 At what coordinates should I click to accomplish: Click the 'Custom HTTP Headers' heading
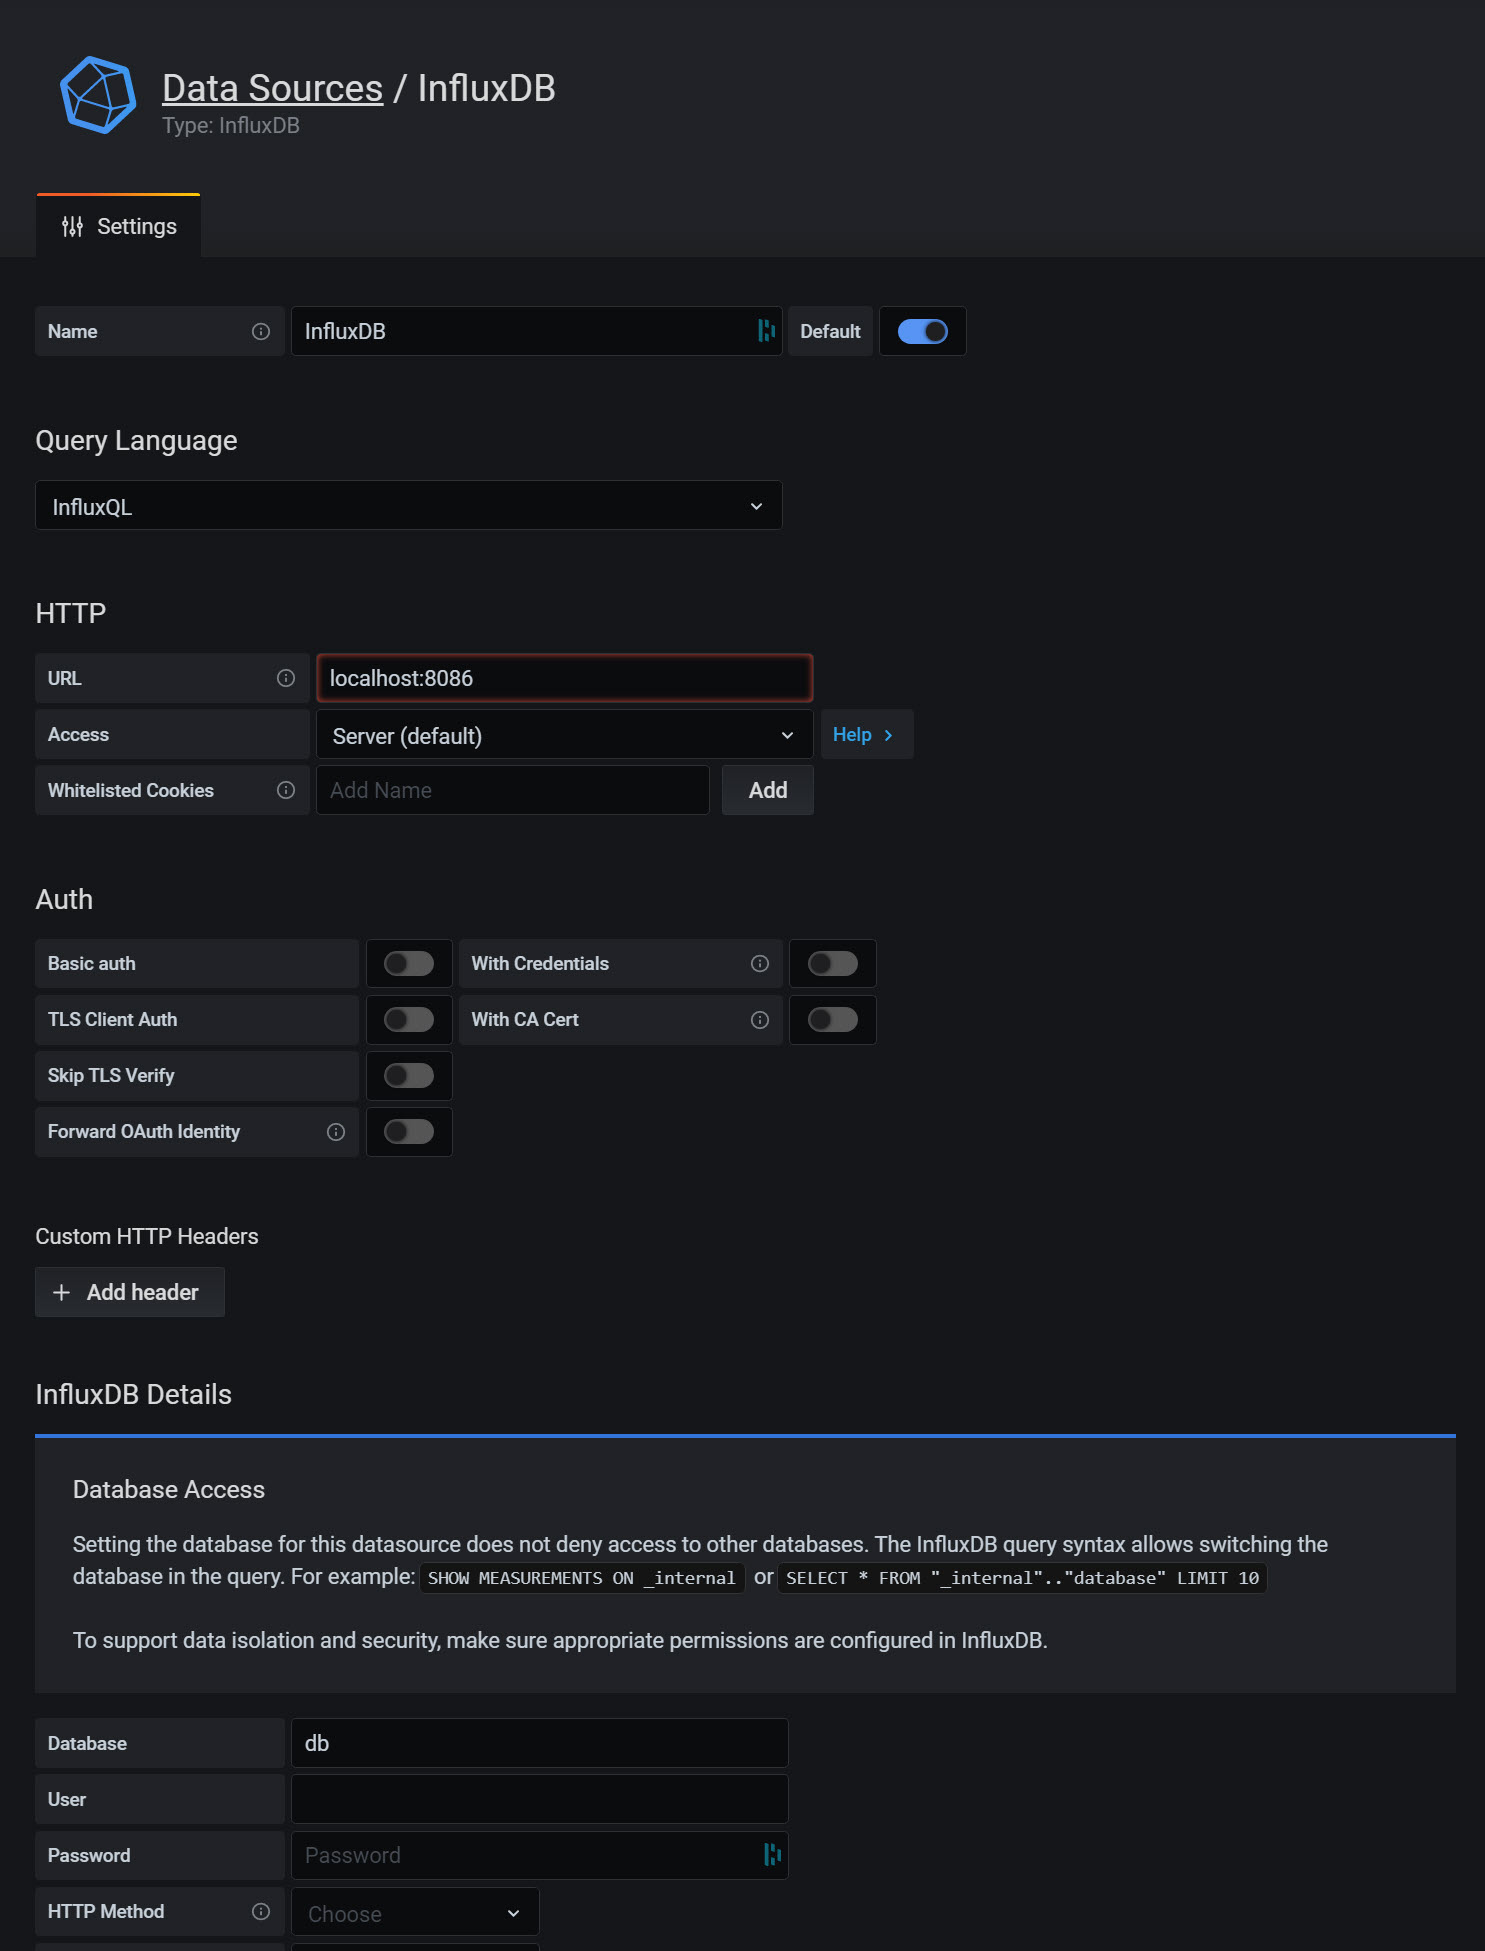[x=147, y=1237]
